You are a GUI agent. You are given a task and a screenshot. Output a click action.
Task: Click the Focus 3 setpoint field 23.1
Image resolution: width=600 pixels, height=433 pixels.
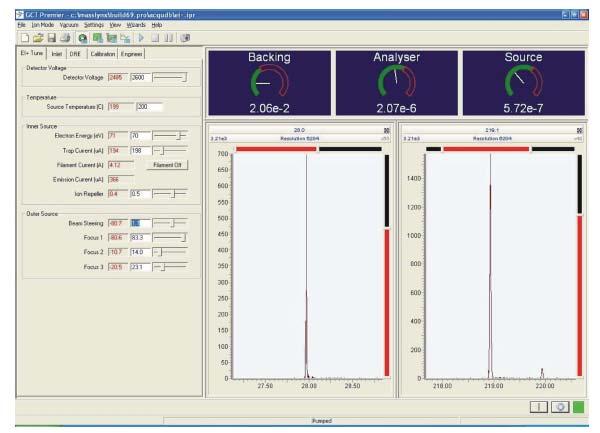(x=140, y=267)
